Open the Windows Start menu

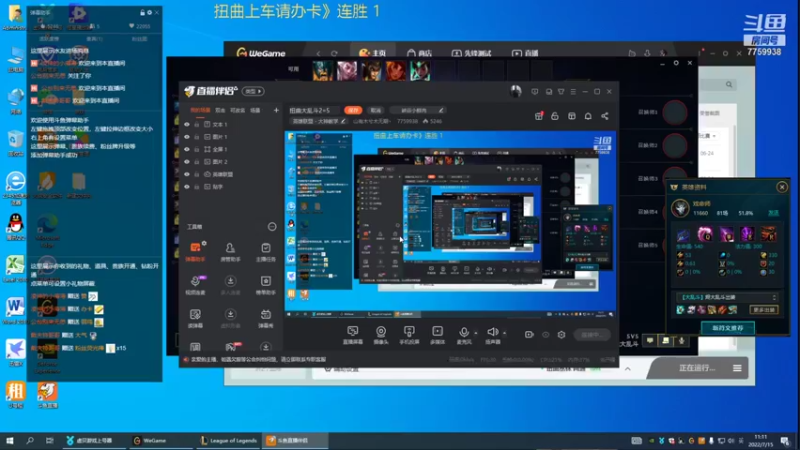pyautogui.click(x=10, y=440)
